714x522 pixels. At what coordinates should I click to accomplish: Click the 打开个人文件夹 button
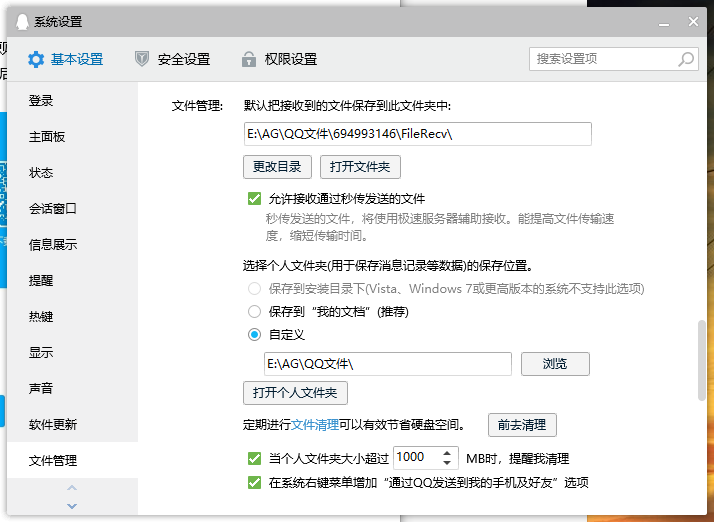click(x=295, y=393)
